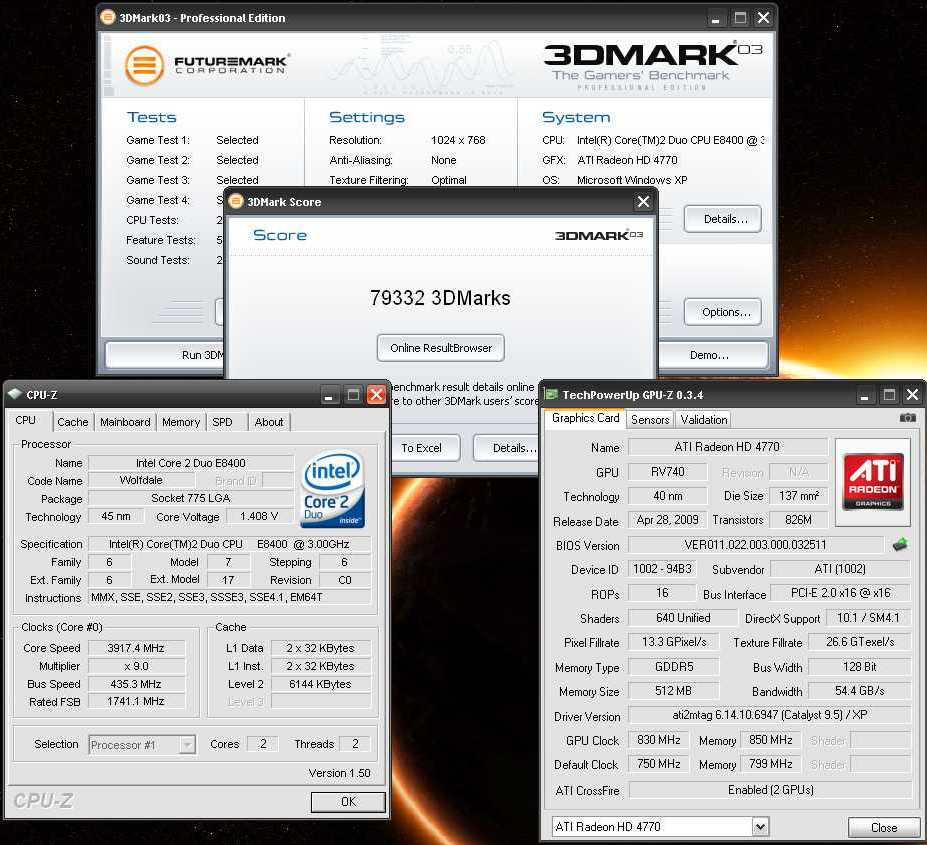The image size is (927, 845).
Task: Click the Futuremark orange logo icon
Action: point(144,65)
